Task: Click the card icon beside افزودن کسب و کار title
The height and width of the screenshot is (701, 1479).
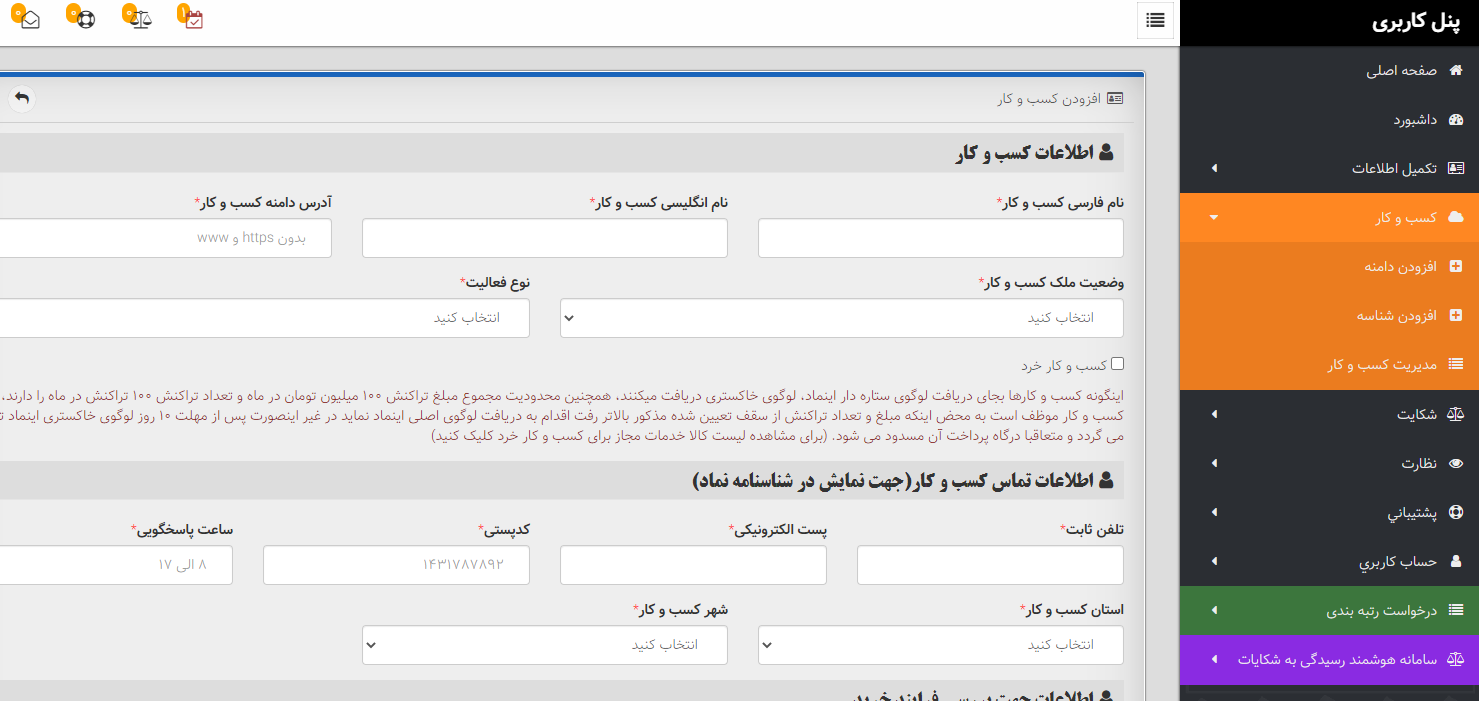Action: coord(1115,99)
